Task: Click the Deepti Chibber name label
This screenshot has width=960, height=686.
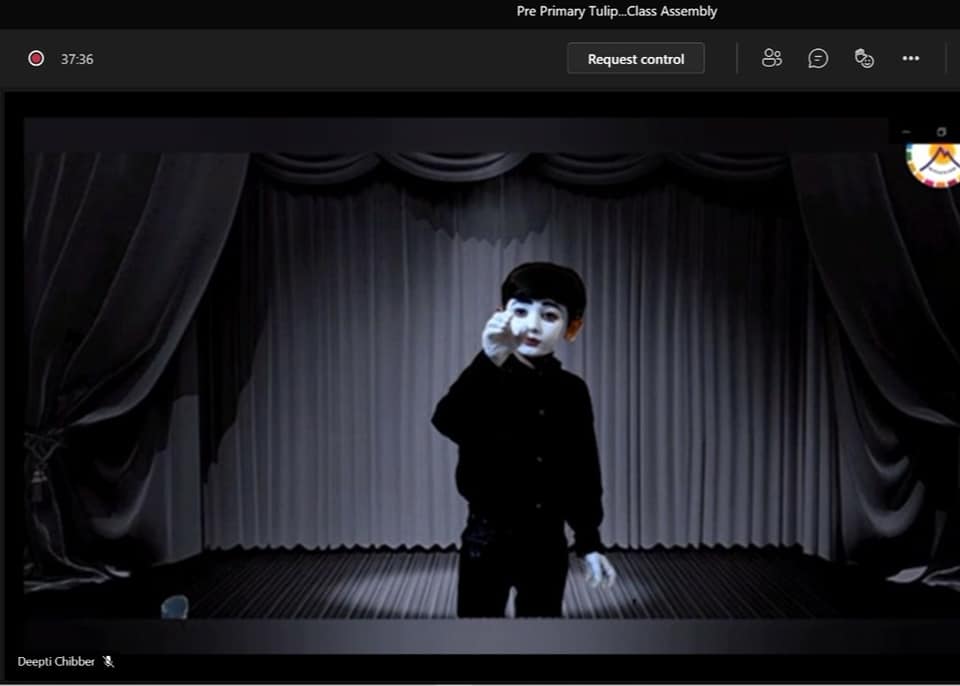Action: (x=56, y=662)
